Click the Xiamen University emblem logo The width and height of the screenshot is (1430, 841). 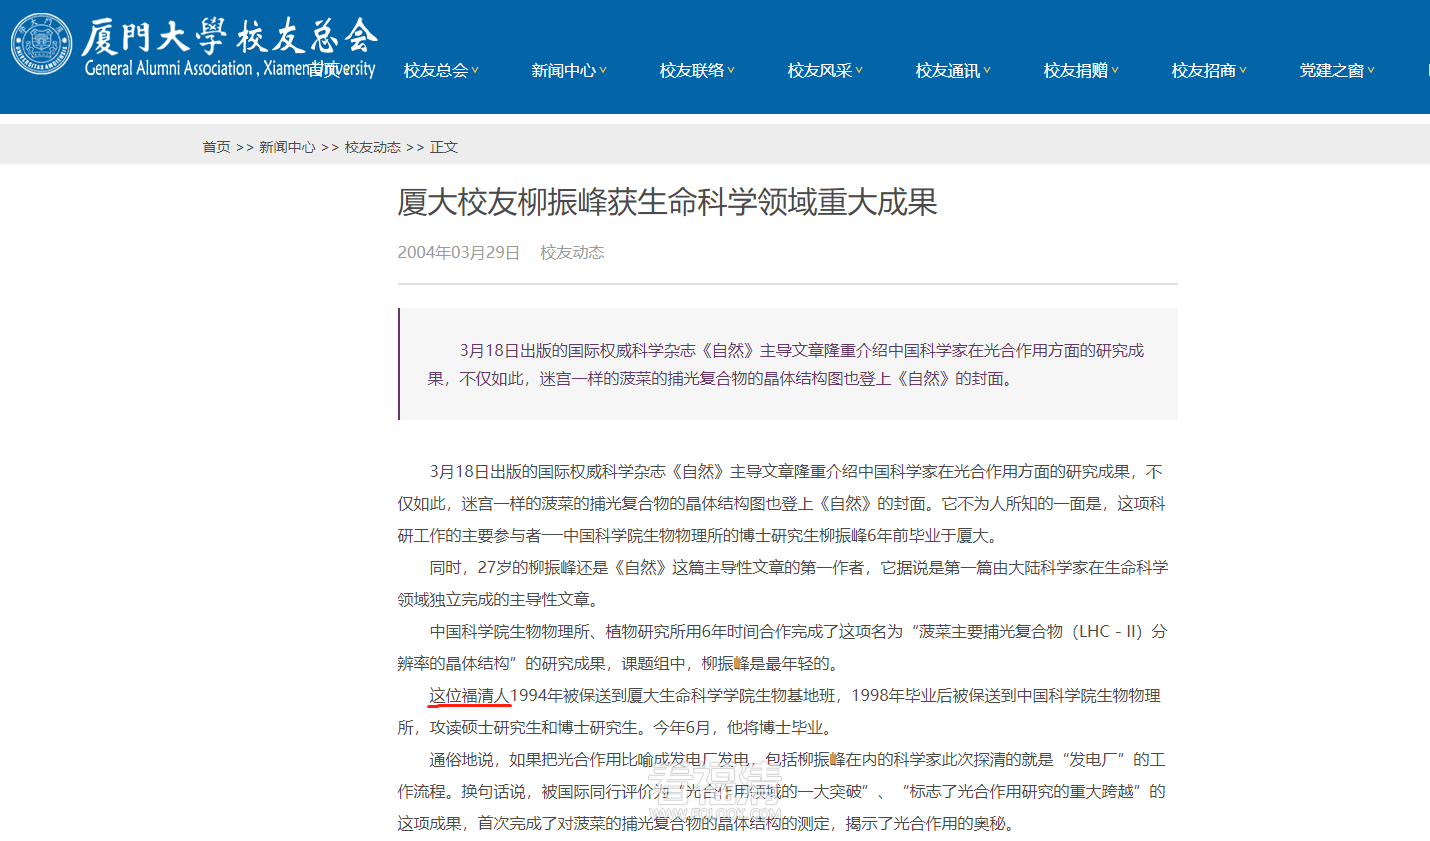(x=40, y=42)
